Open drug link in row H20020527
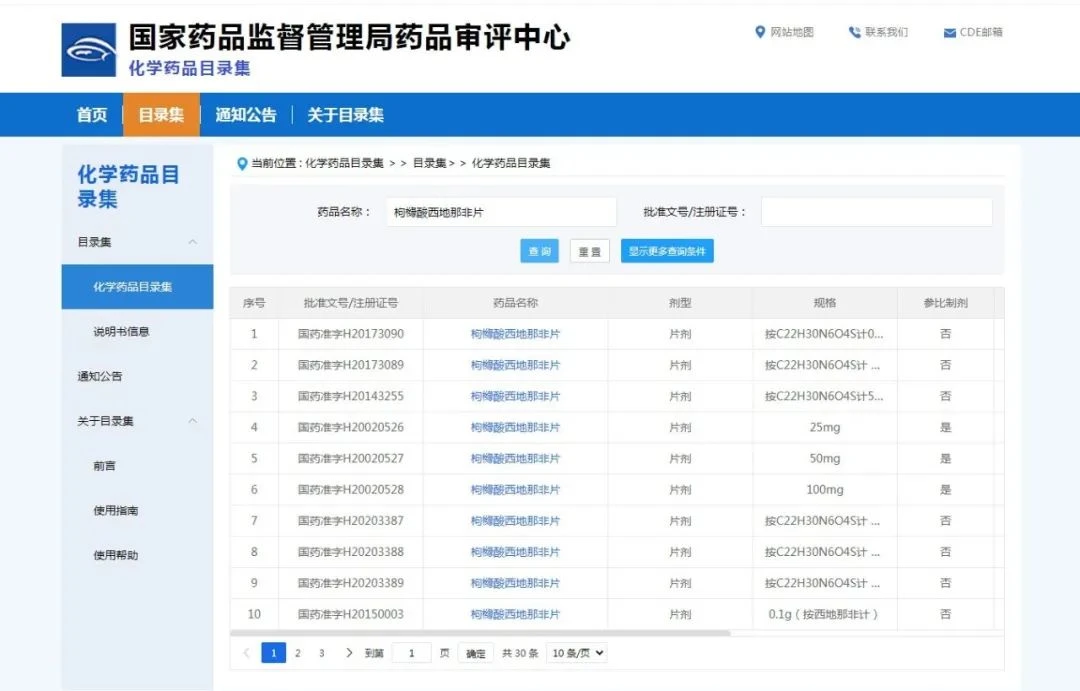The image size is (1080, 691). click(x=515, y=459)
